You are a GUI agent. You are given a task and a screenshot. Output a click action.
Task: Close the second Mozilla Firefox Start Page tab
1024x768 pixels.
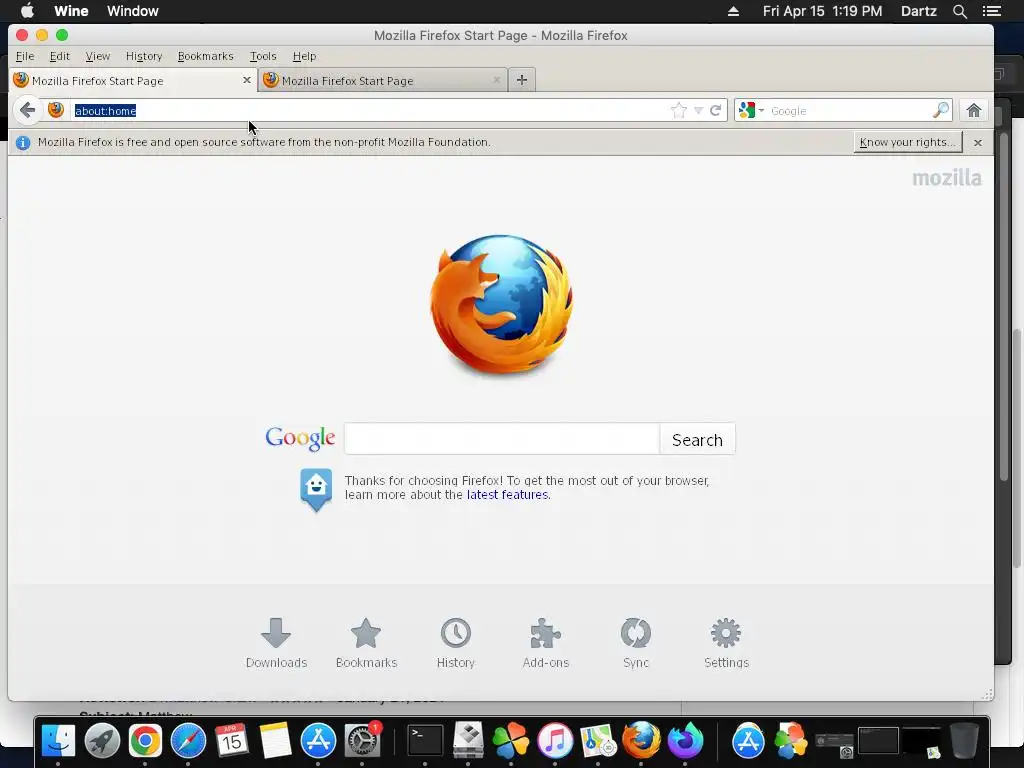tap(497, 80)
